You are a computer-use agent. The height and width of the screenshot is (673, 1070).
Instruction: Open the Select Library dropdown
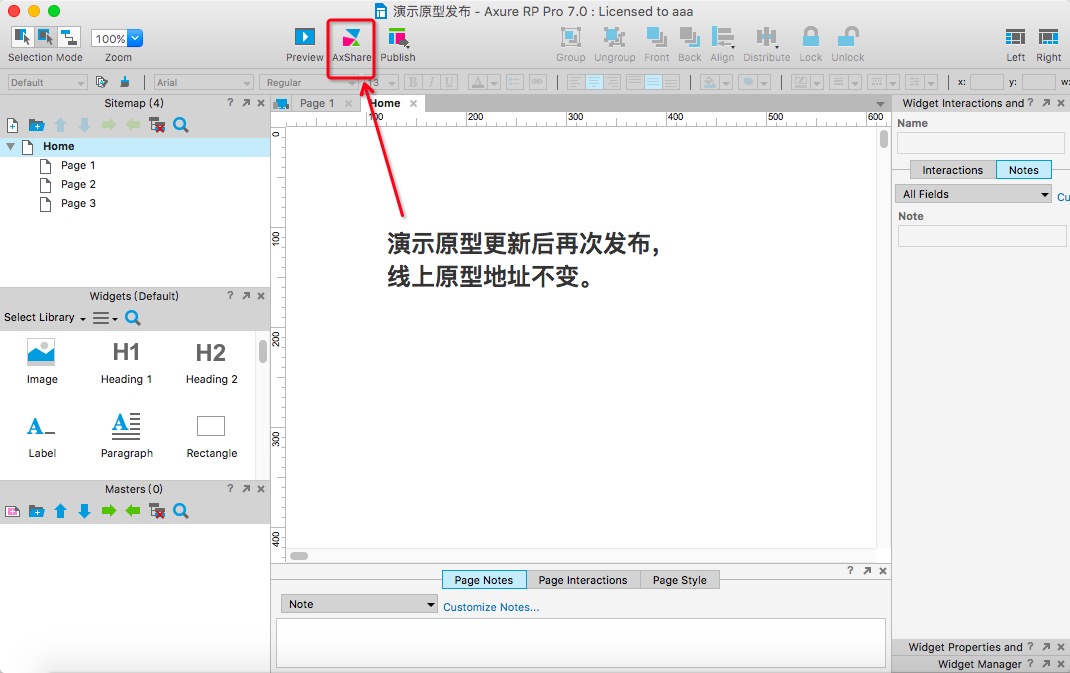tap(45, 317)
